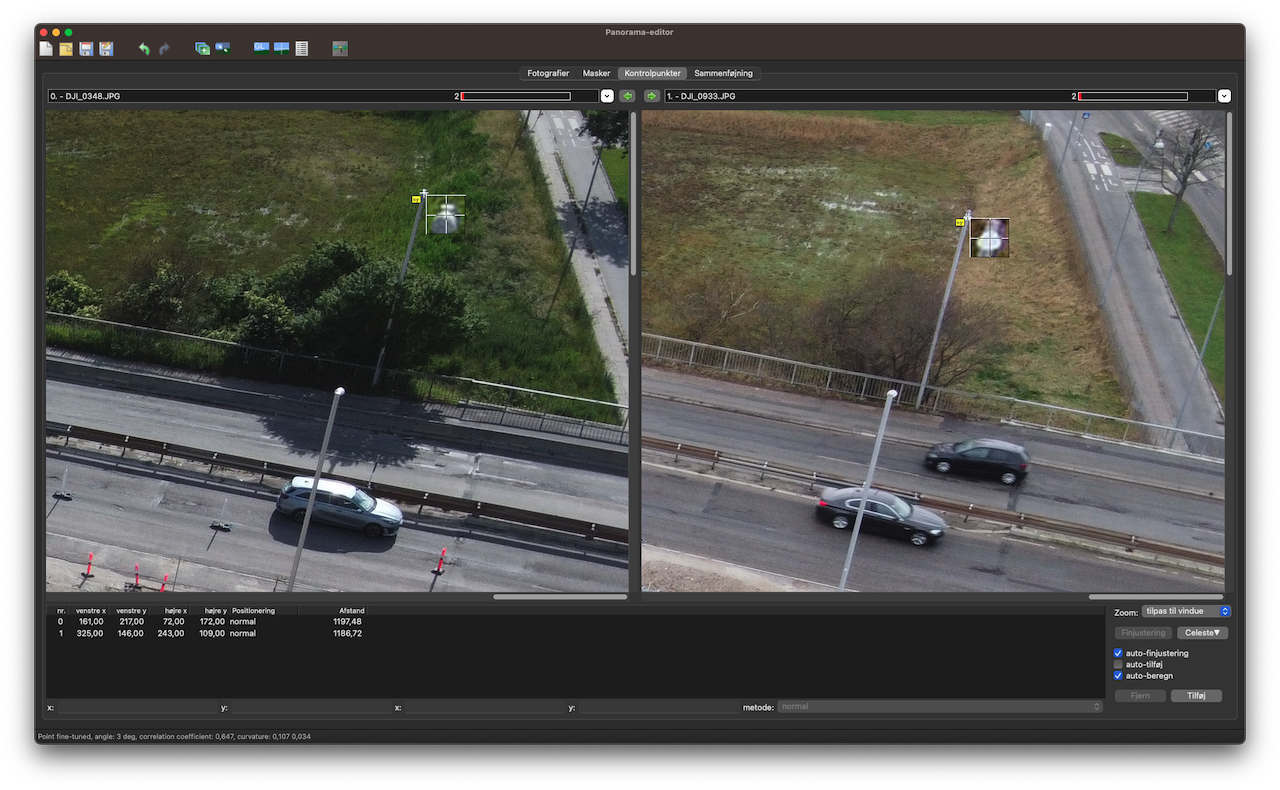Click the open project folder icon

tap(66, 48)
